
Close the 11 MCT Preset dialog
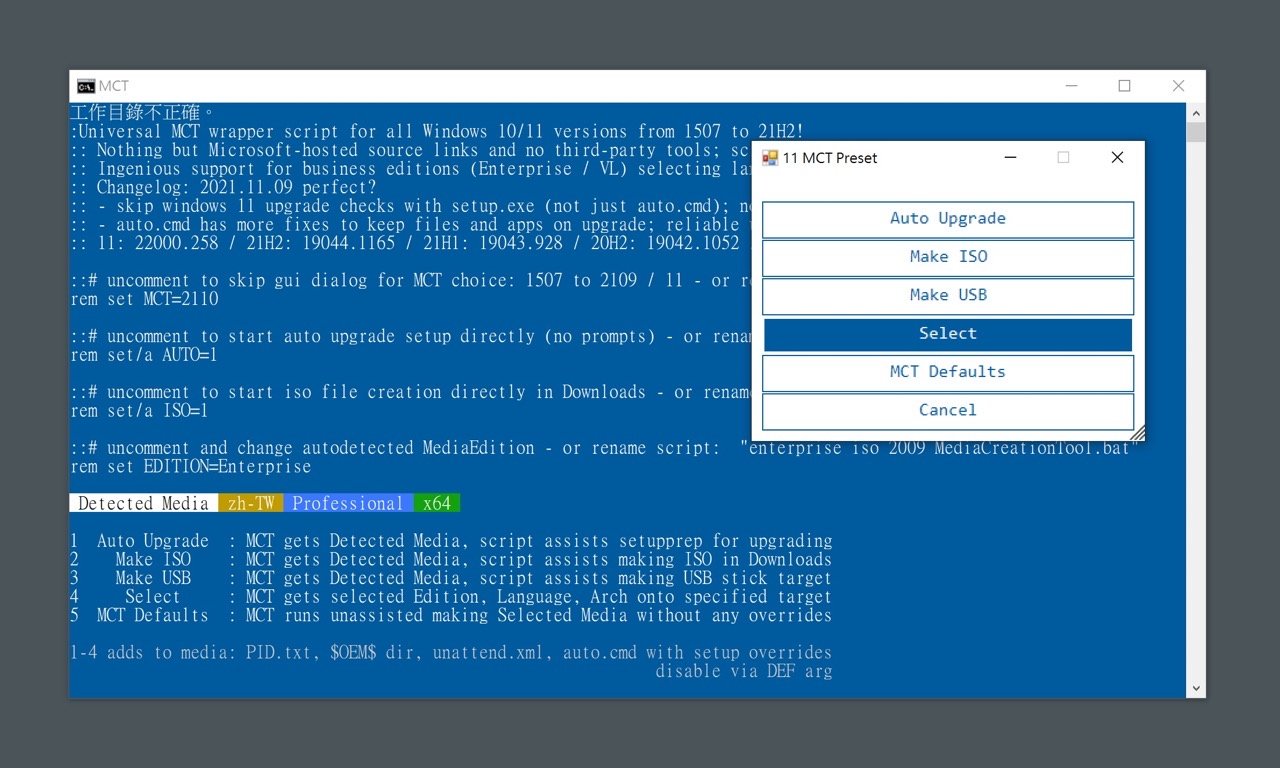(x=1117, y=158)
